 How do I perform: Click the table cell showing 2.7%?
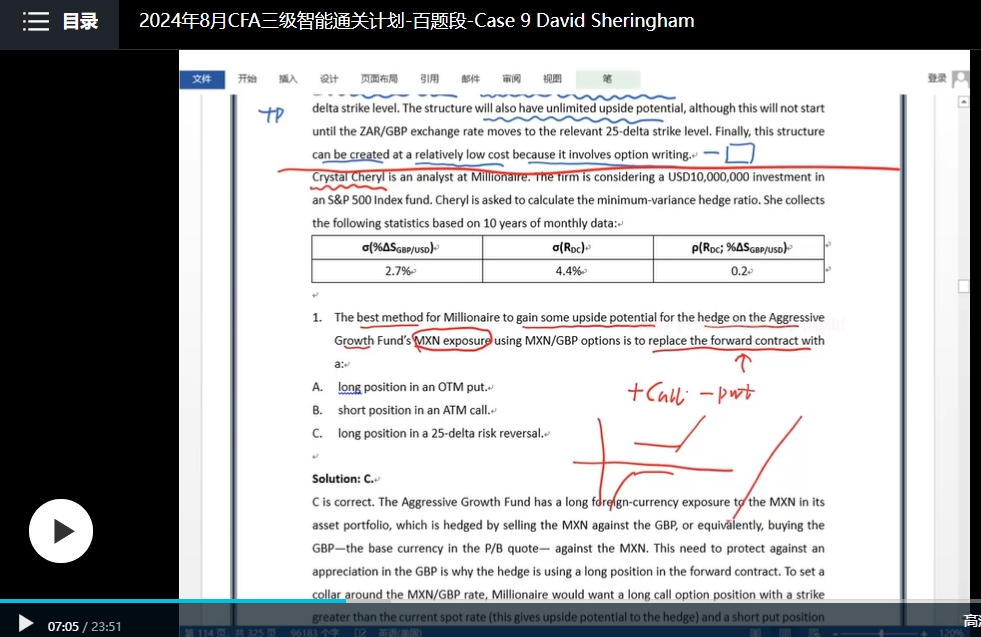click(397, 271)
